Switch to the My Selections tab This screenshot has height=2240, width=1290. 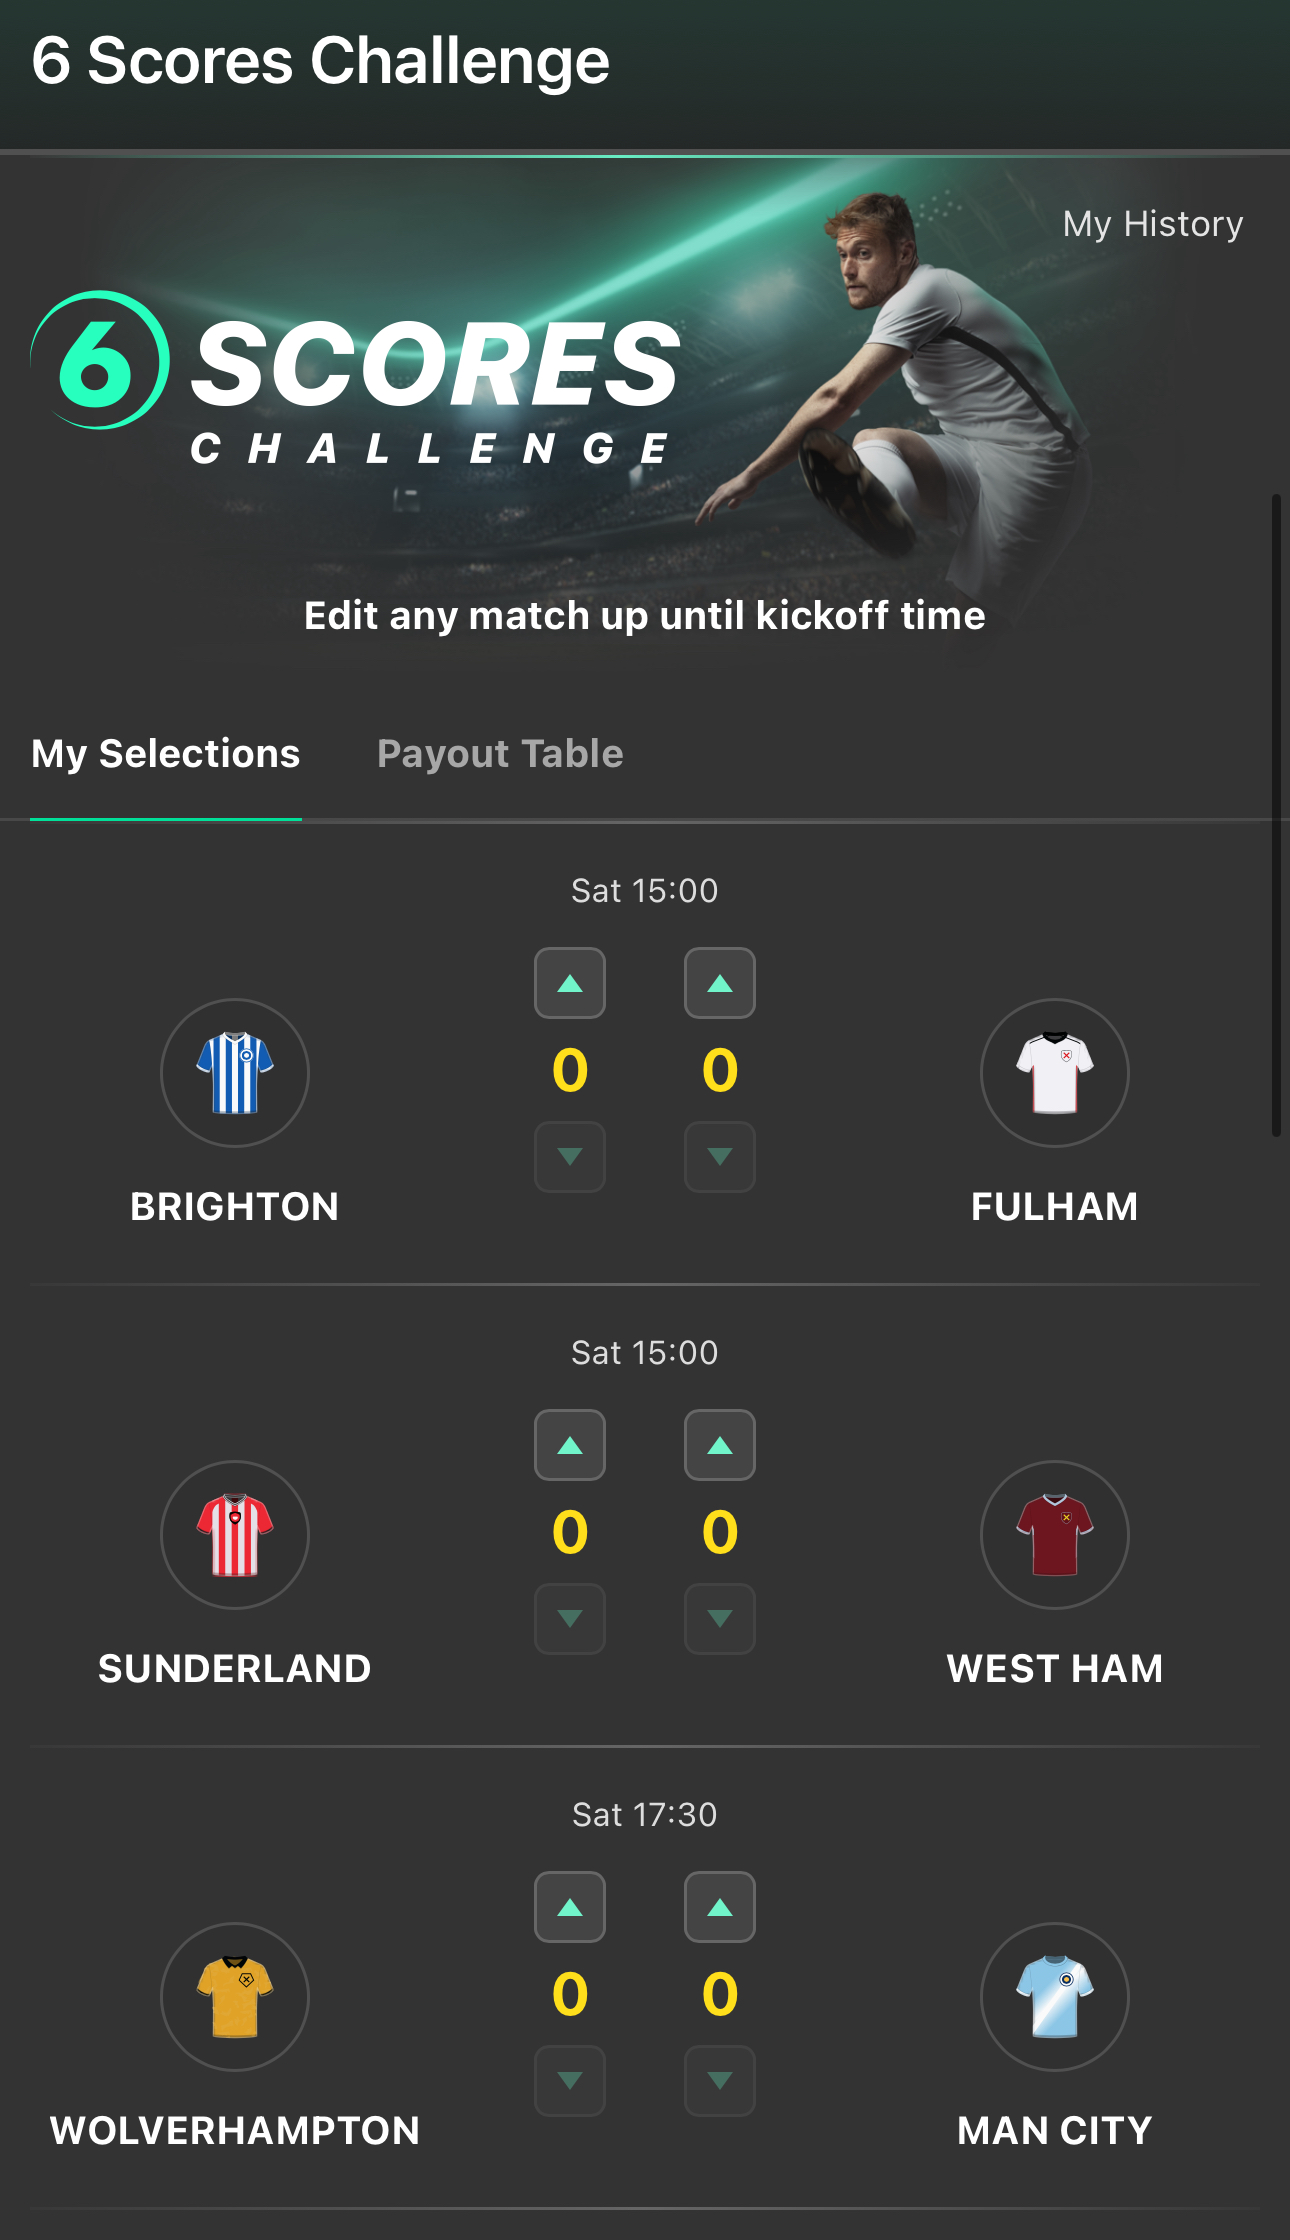pyautogui.click(x=166, y=753)
